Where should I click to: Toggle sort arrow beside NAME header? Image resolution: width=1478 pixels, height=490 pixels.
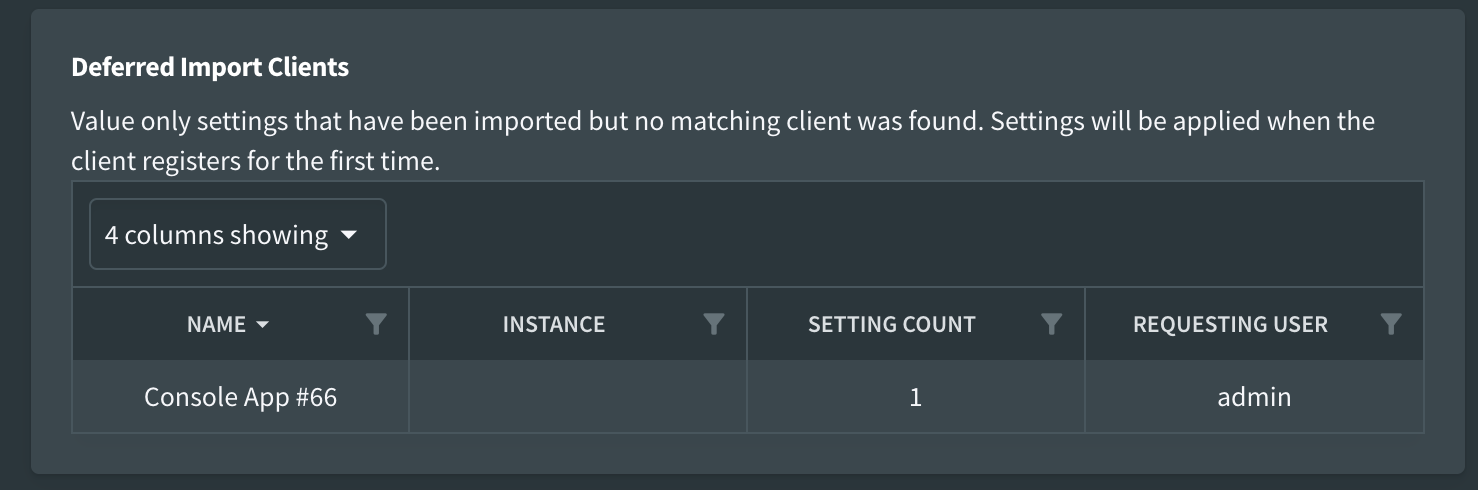pyautogui.click(x=263, y=325)
